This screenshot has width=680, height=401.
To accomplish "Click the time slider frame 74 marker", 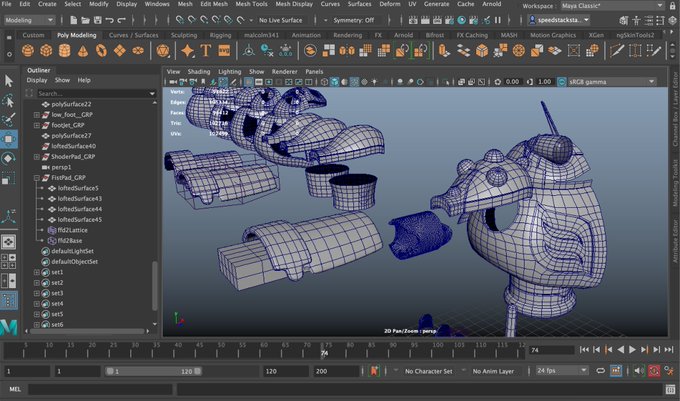I will tap(324, 352).
